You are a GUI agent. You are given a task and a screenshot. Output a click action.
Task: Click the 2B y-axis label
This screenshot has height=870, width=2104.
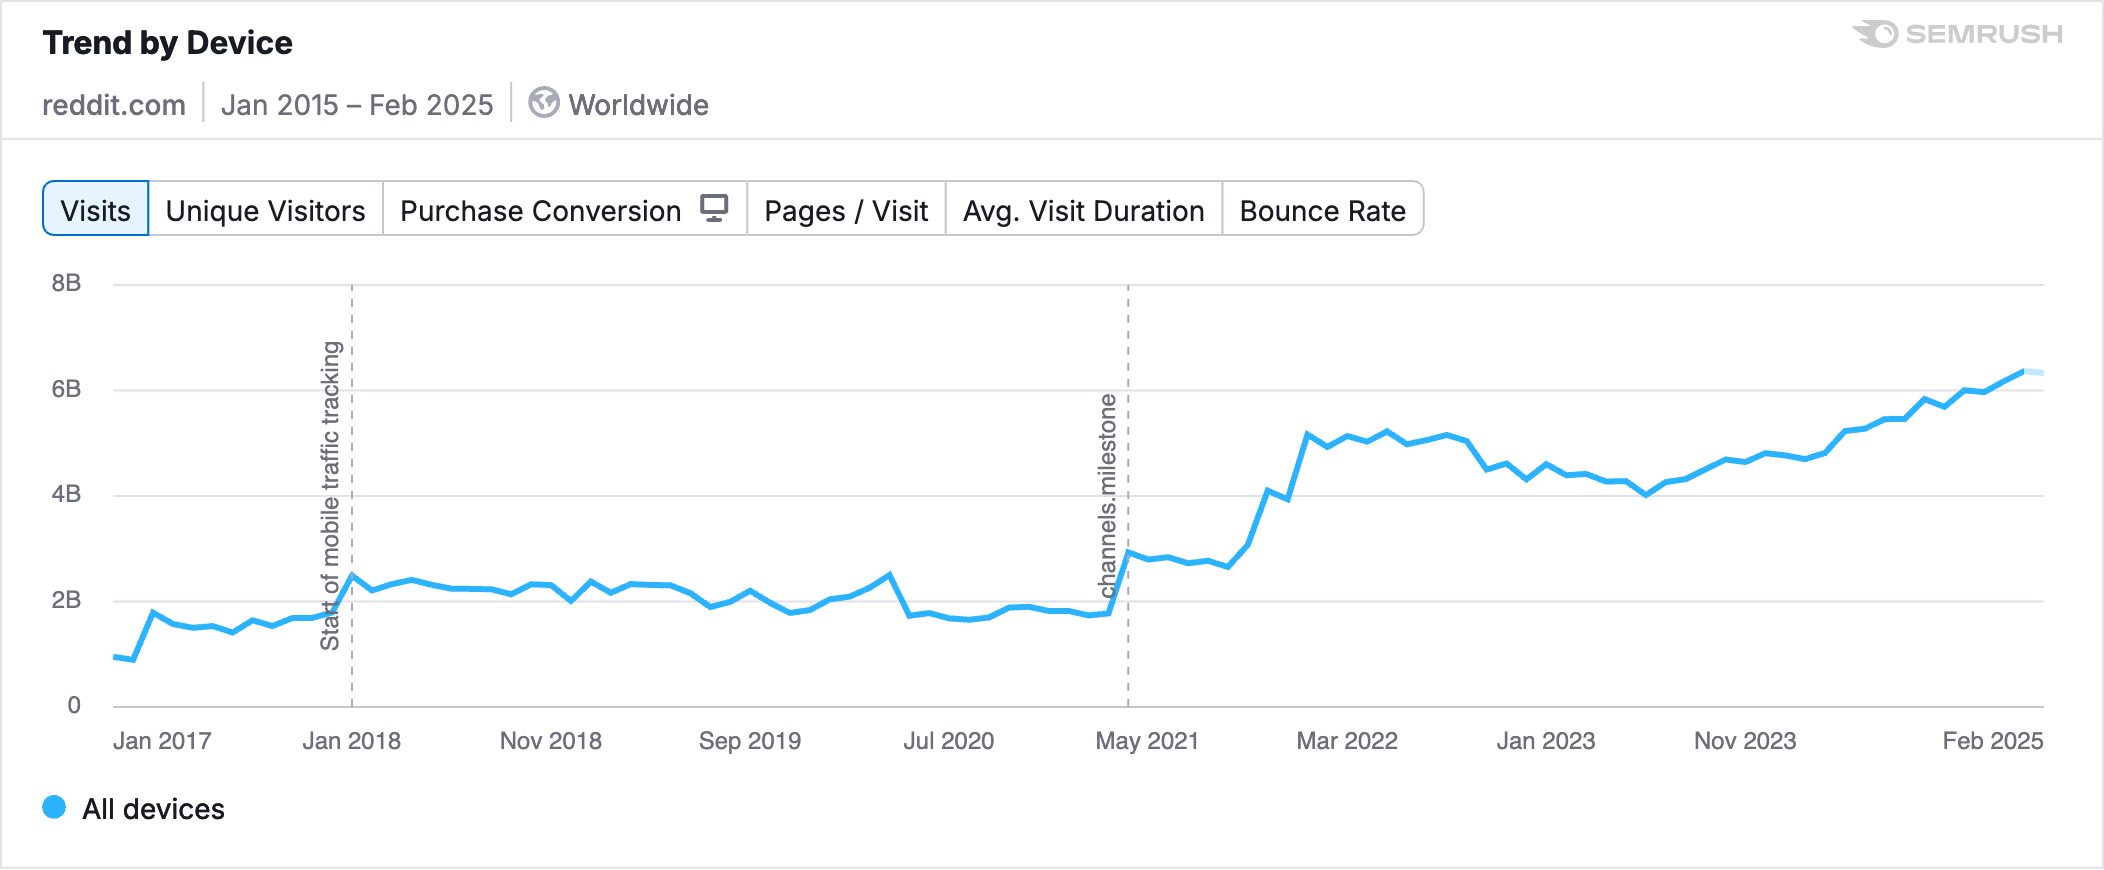pyautogui.click(x=66, y=600)
